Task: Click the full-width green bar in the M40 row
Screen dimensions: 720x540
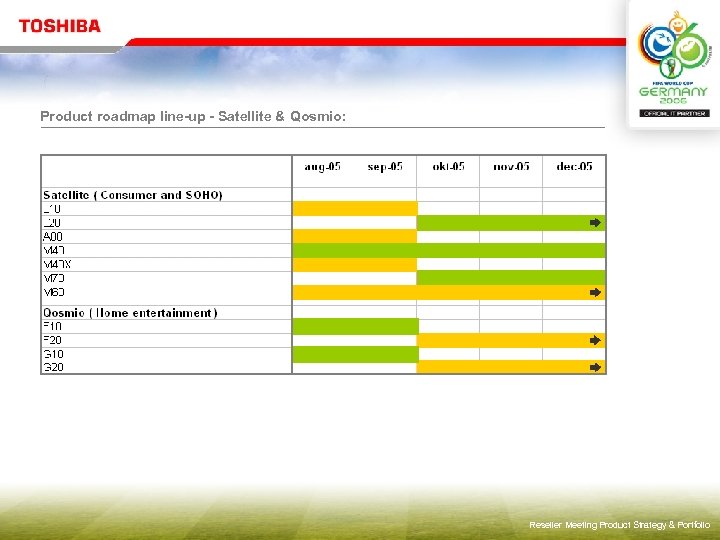Action: 449,250
